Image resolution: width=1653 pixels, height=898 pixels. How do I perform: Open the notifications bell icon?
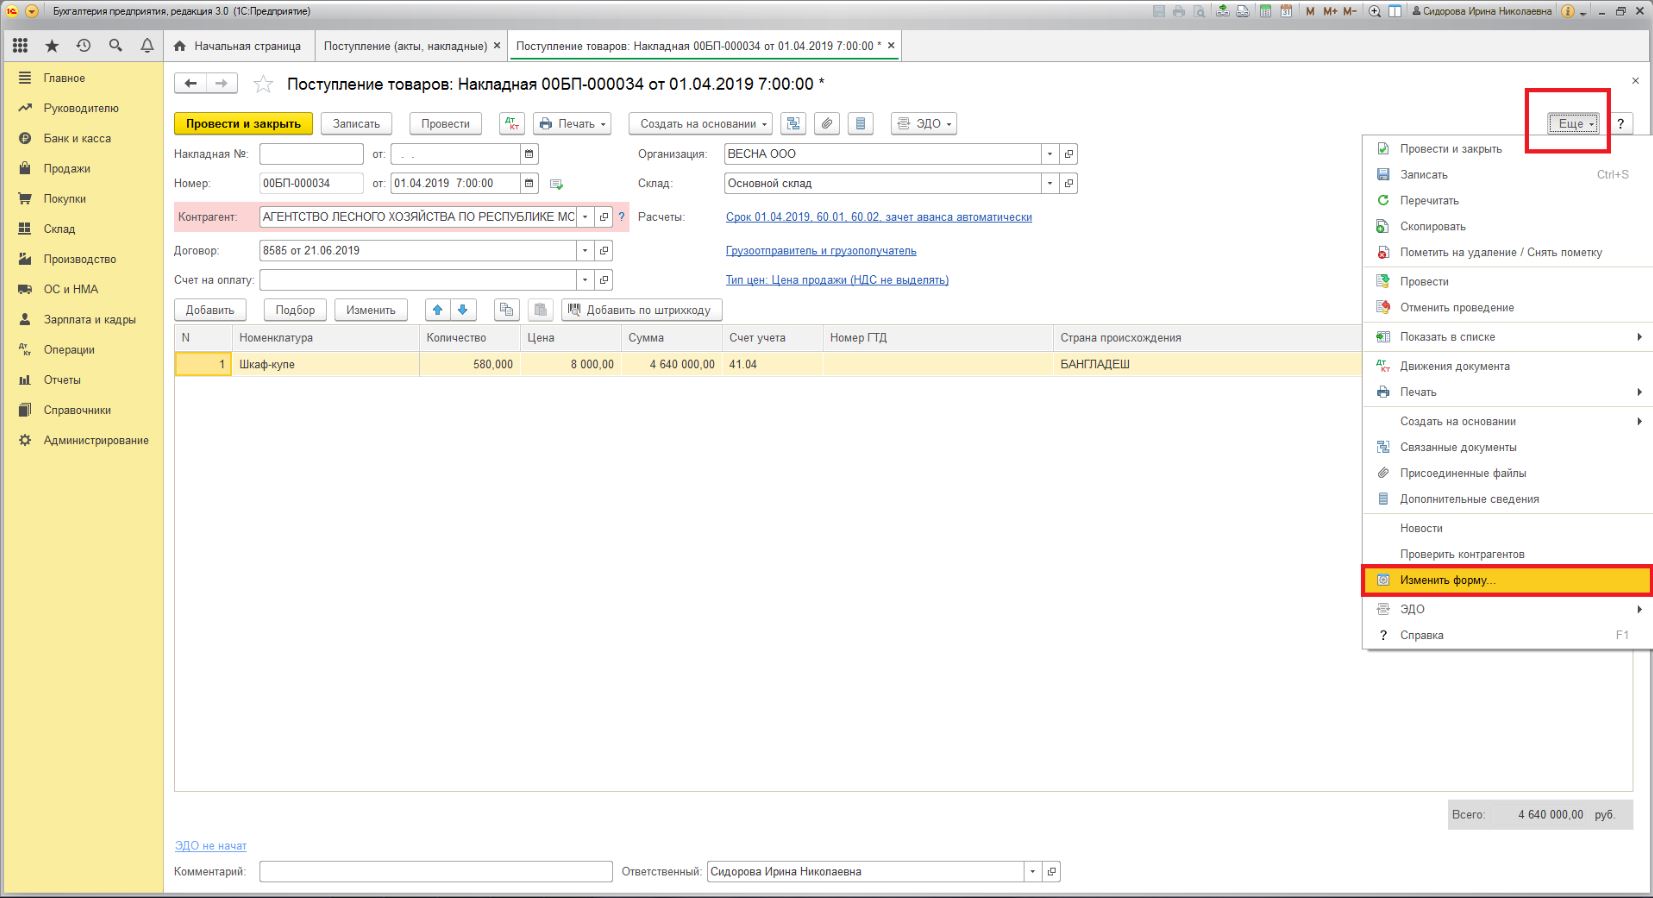point(147,46)
